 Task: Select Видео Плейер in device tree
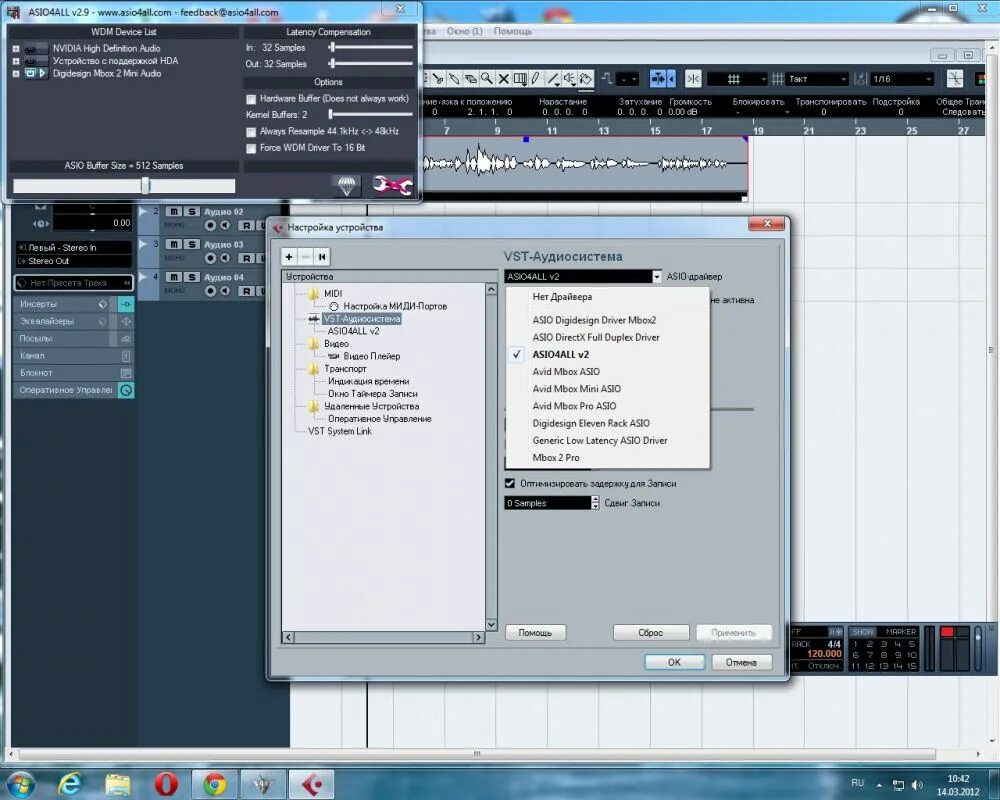[371, 356]
